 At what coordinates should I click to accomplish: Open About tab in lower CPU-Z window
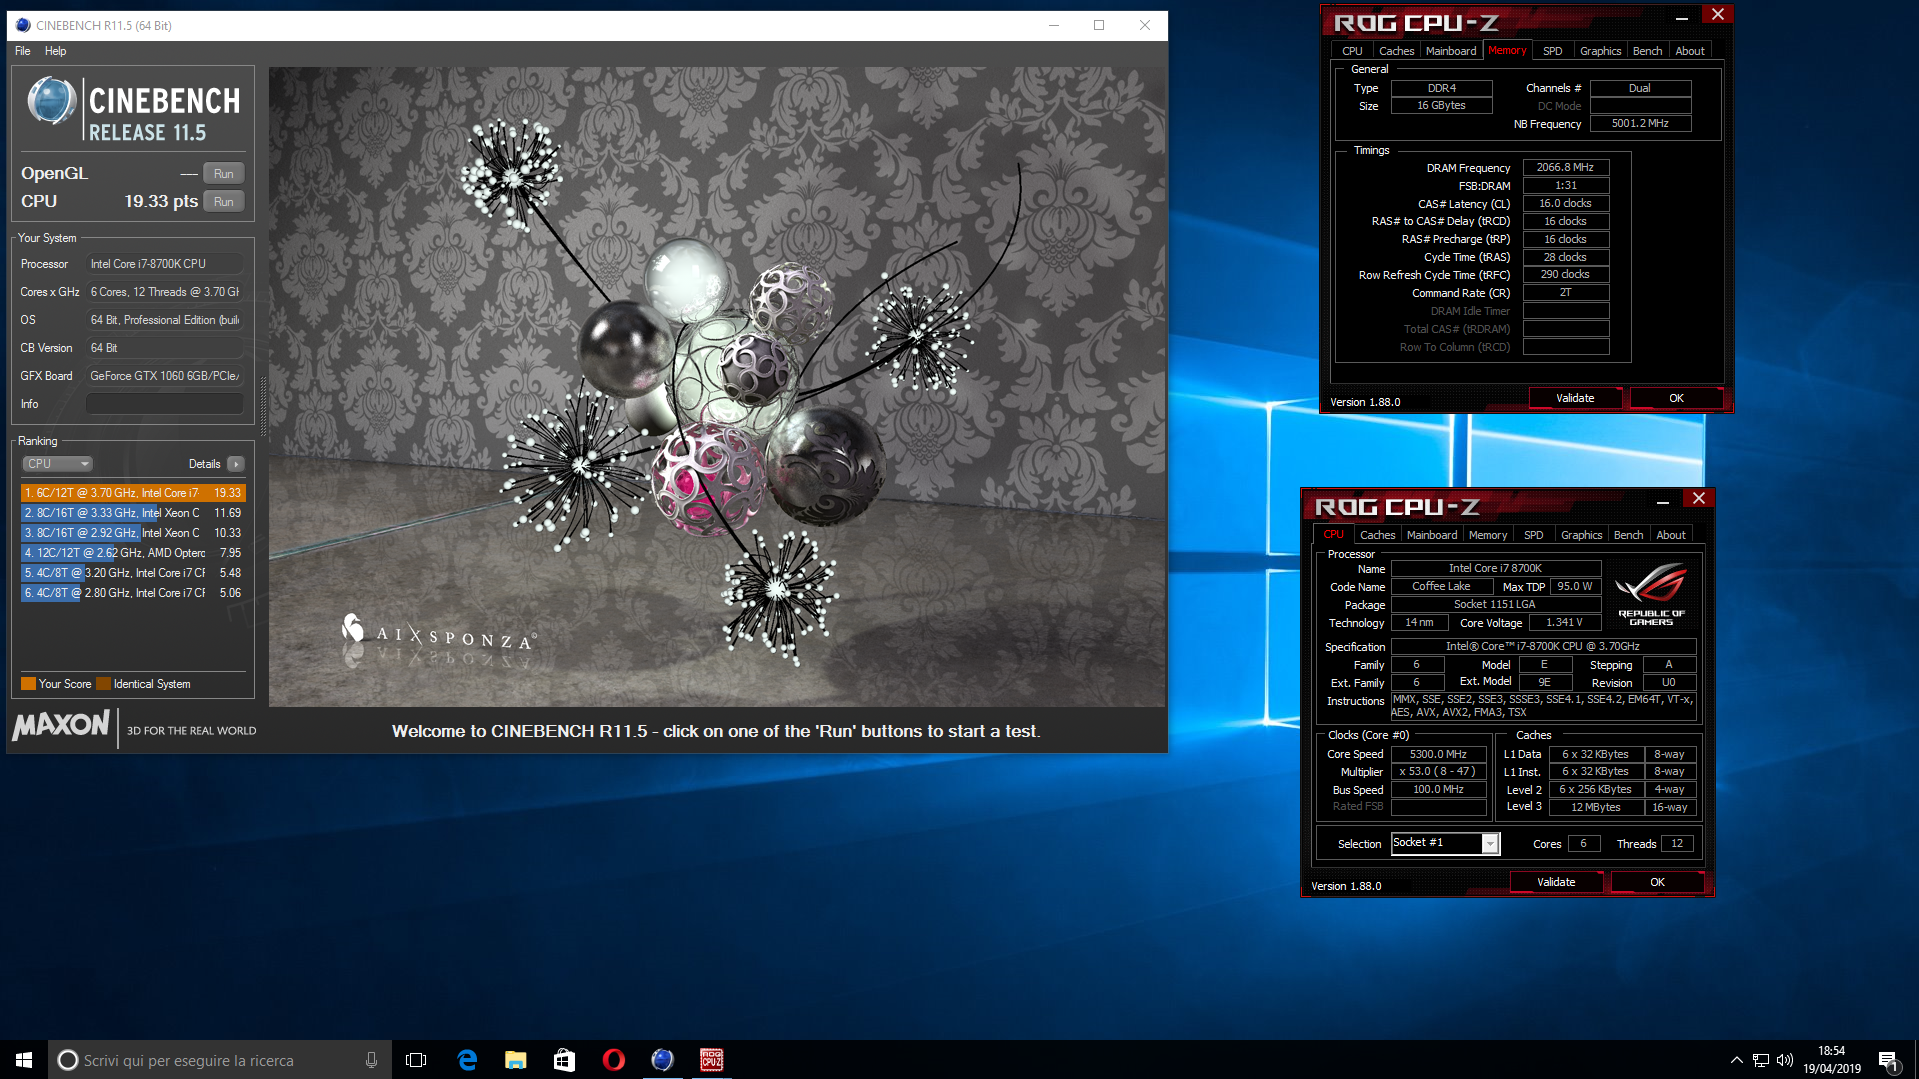(1671, 535)
